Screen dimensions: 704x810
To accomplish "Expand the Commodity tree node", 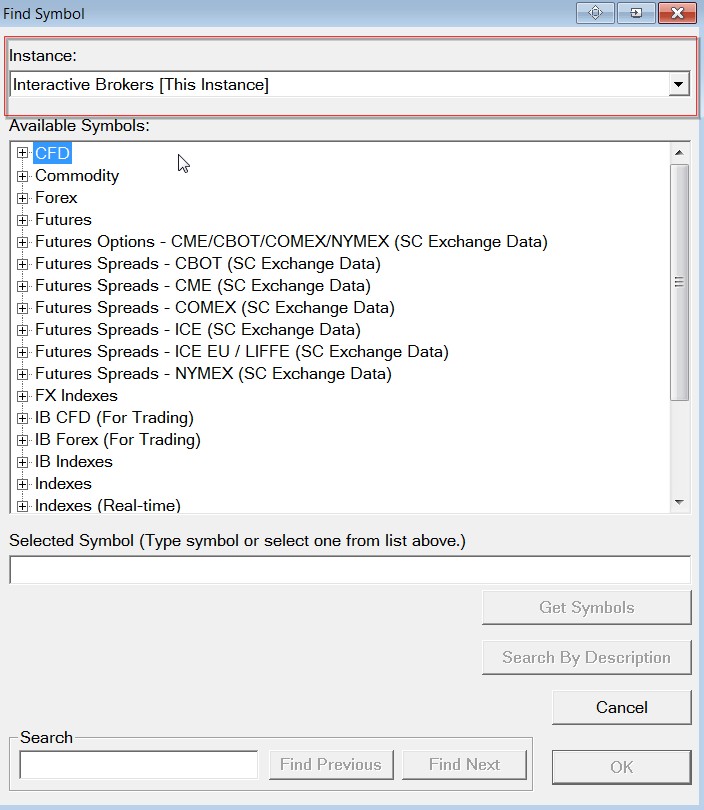I will [22, 176].
